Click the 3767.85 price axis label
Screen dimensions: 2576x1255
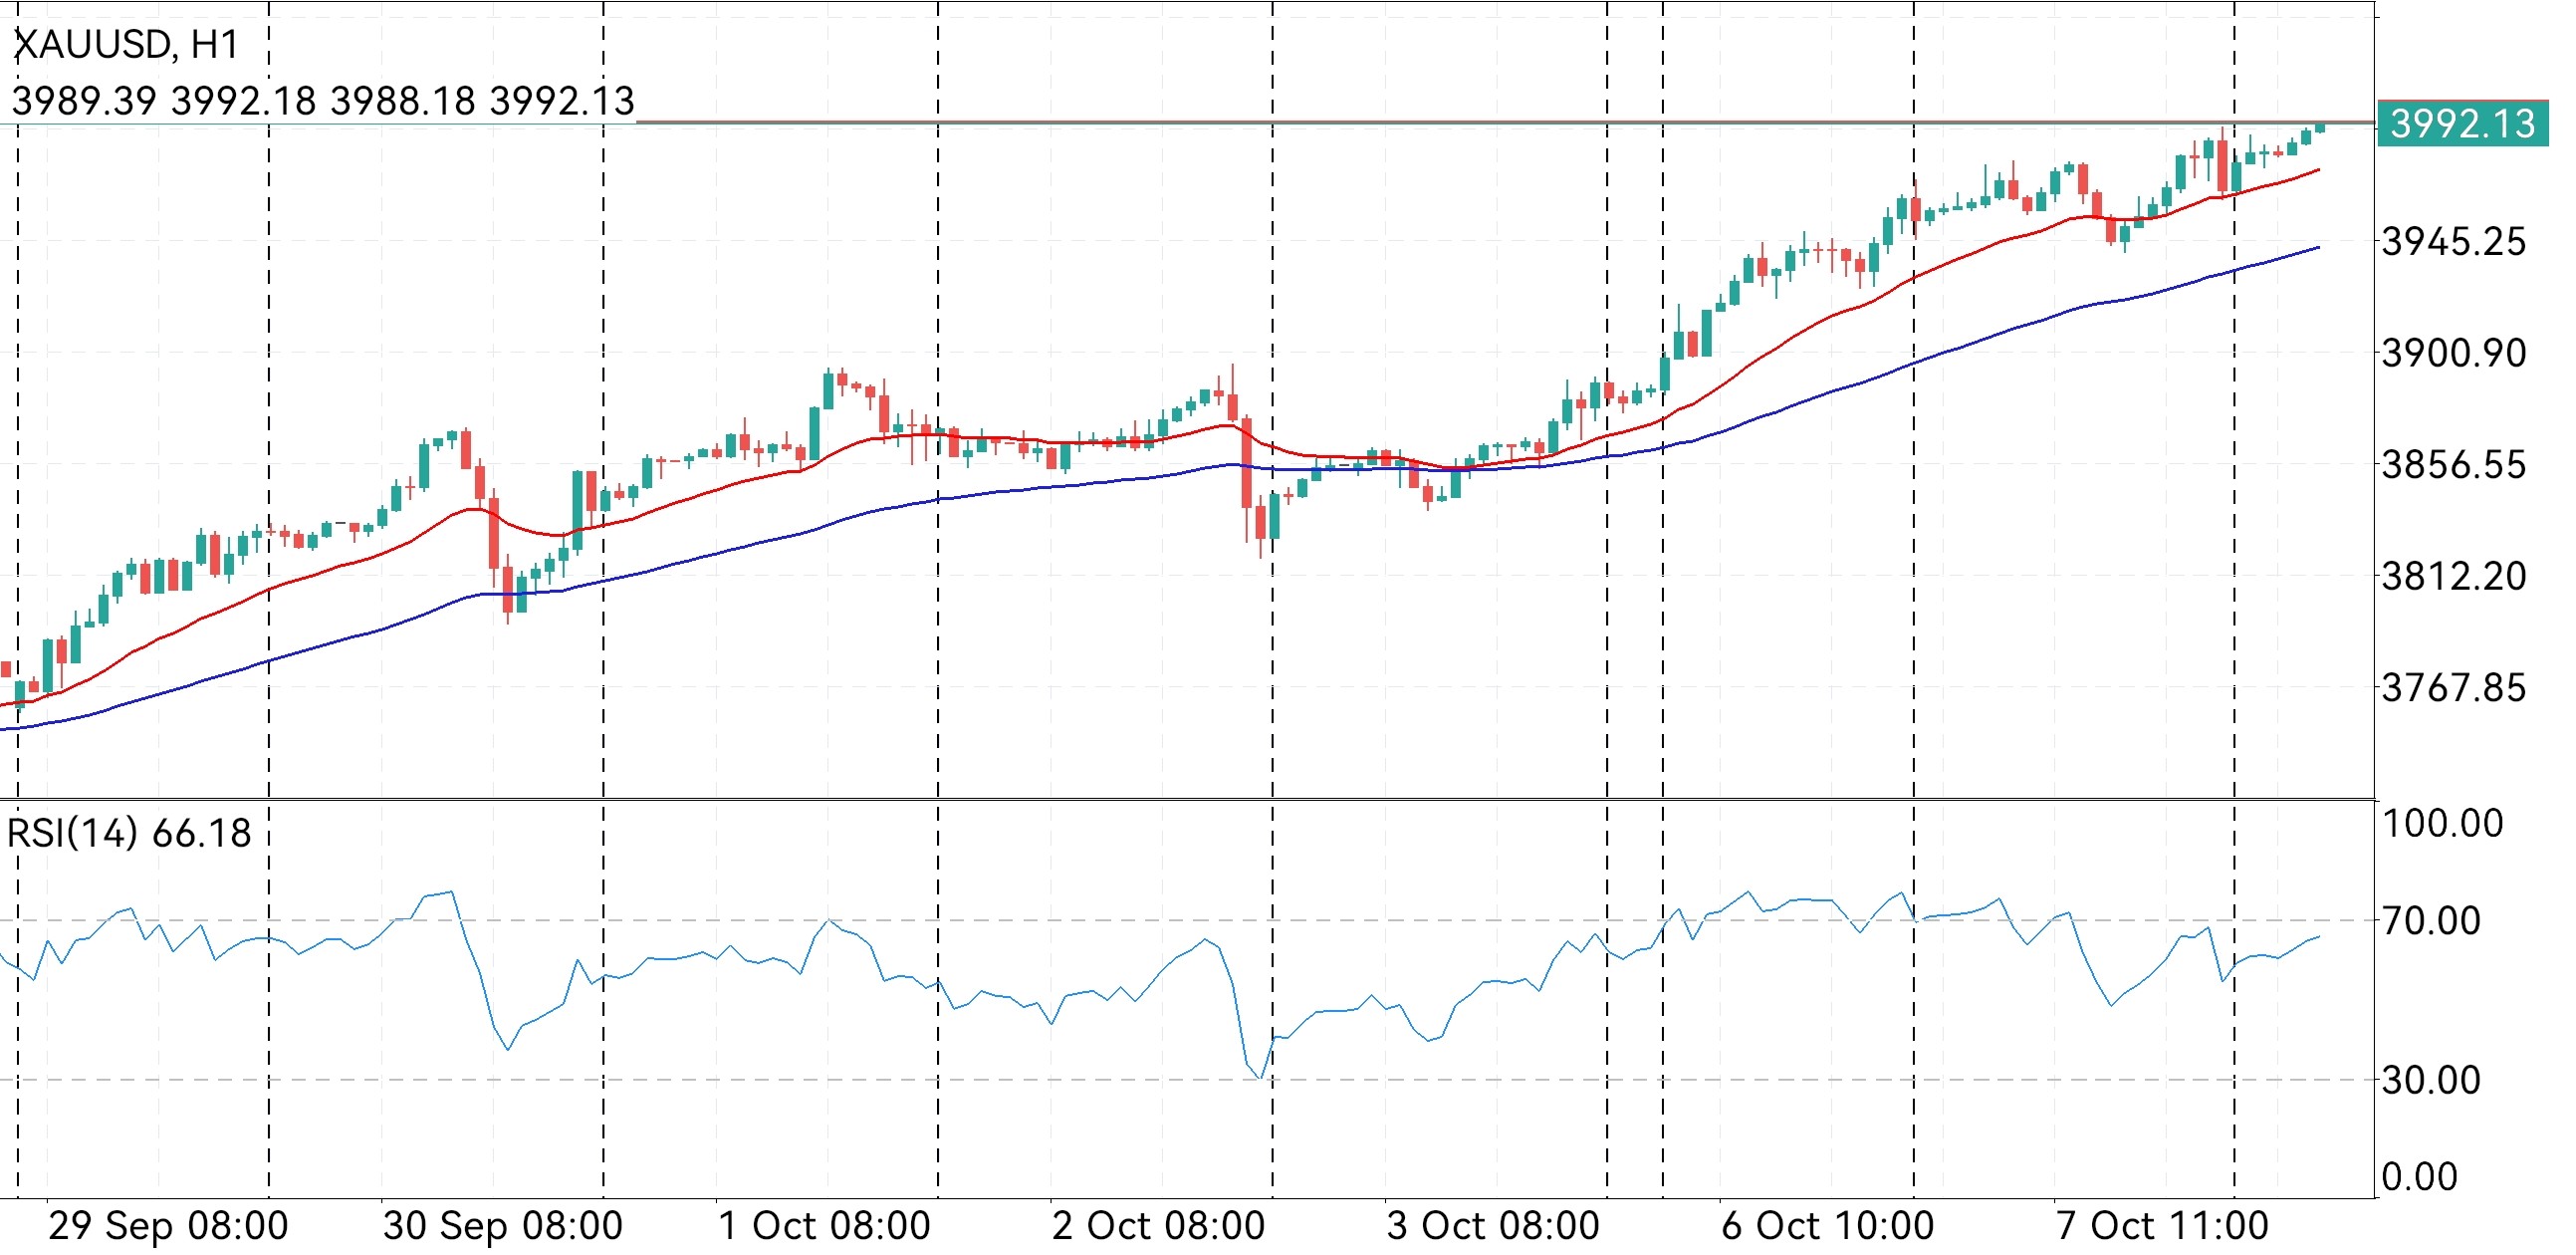2453,689
